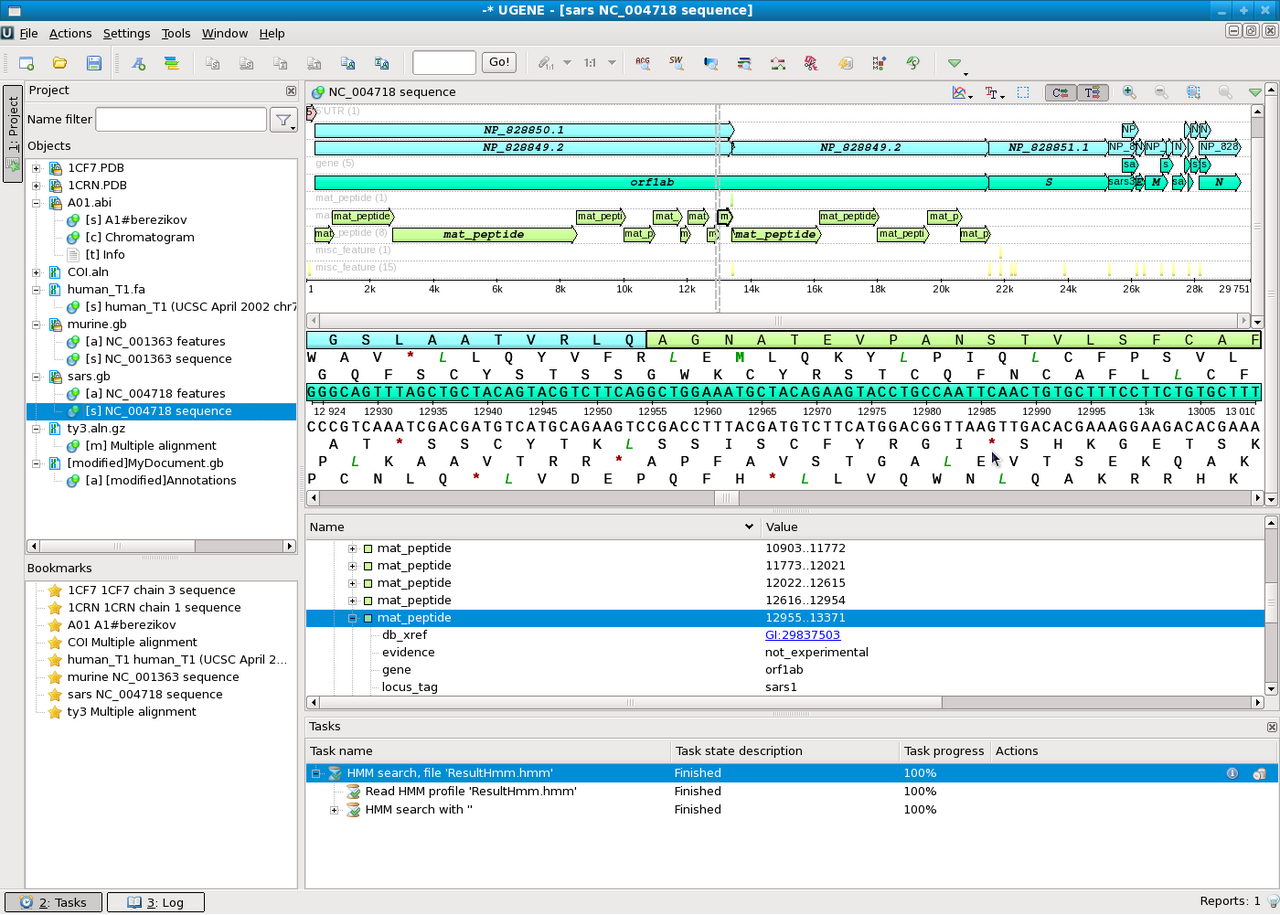This screenshot has height=915, width=1280.
Task: Open the Help menu
Action: [x=272, y=33]
